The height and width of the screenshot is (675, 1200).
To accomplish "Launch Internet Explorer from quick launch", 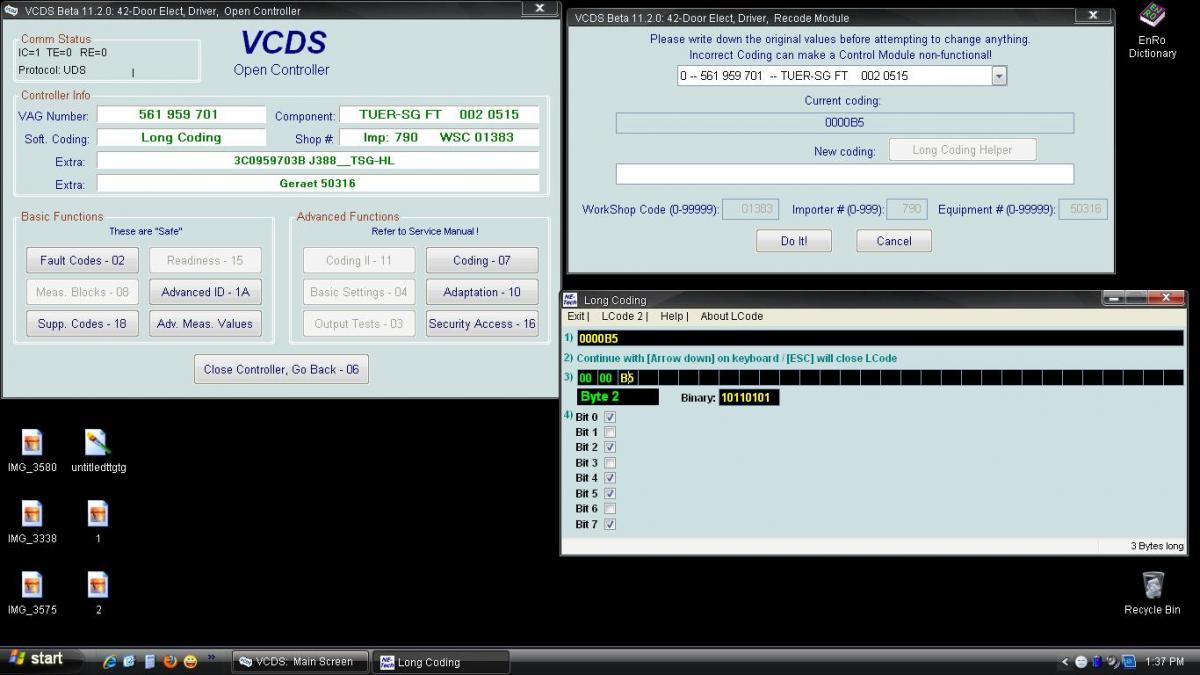I will point(110,661).
